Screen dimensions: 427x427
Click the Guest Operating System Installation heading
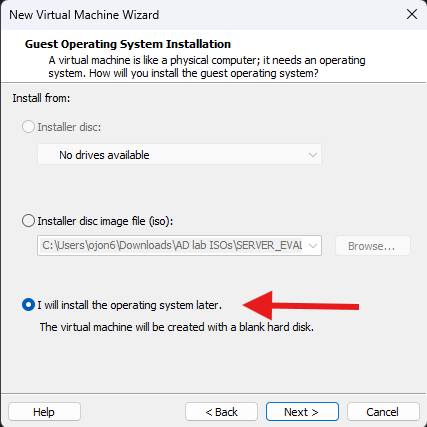pyautogui.click(x=128, y=44)
